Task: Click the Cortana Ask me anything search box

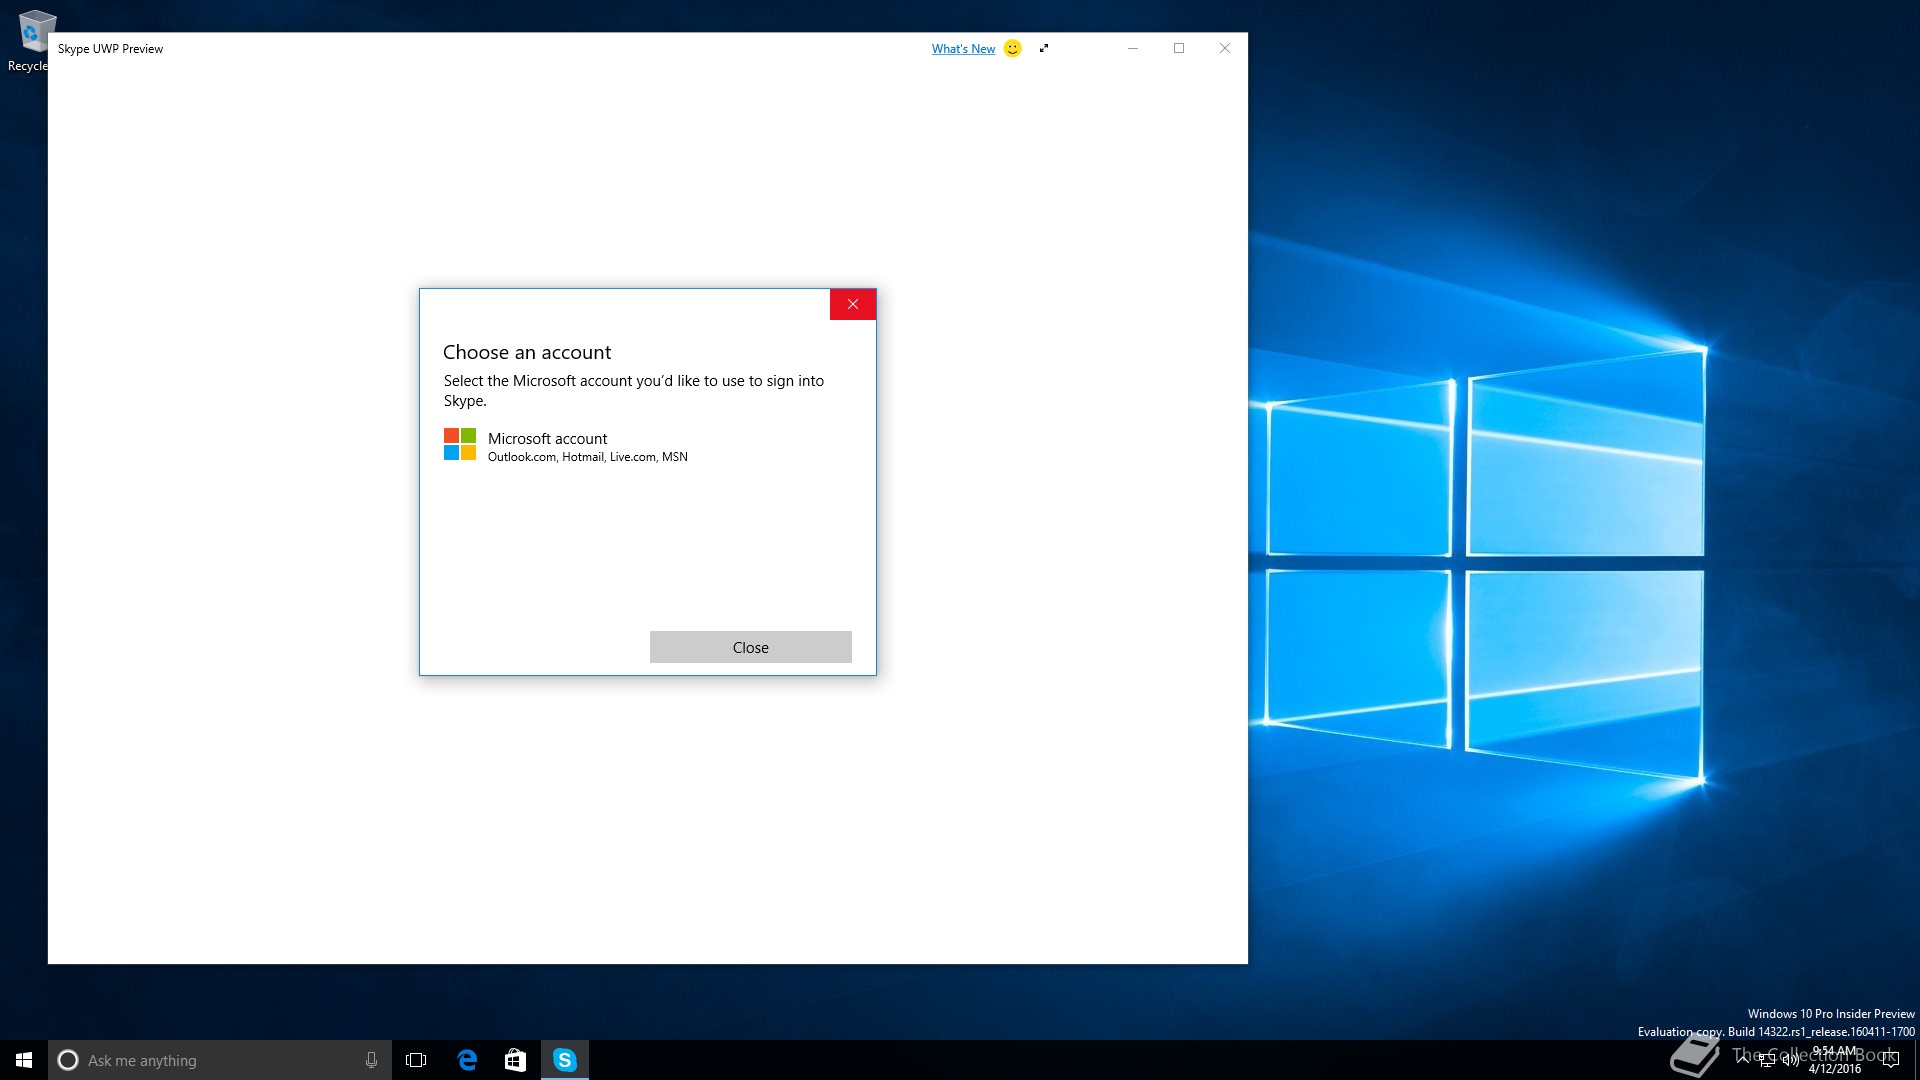Action: coord(219,1060)
